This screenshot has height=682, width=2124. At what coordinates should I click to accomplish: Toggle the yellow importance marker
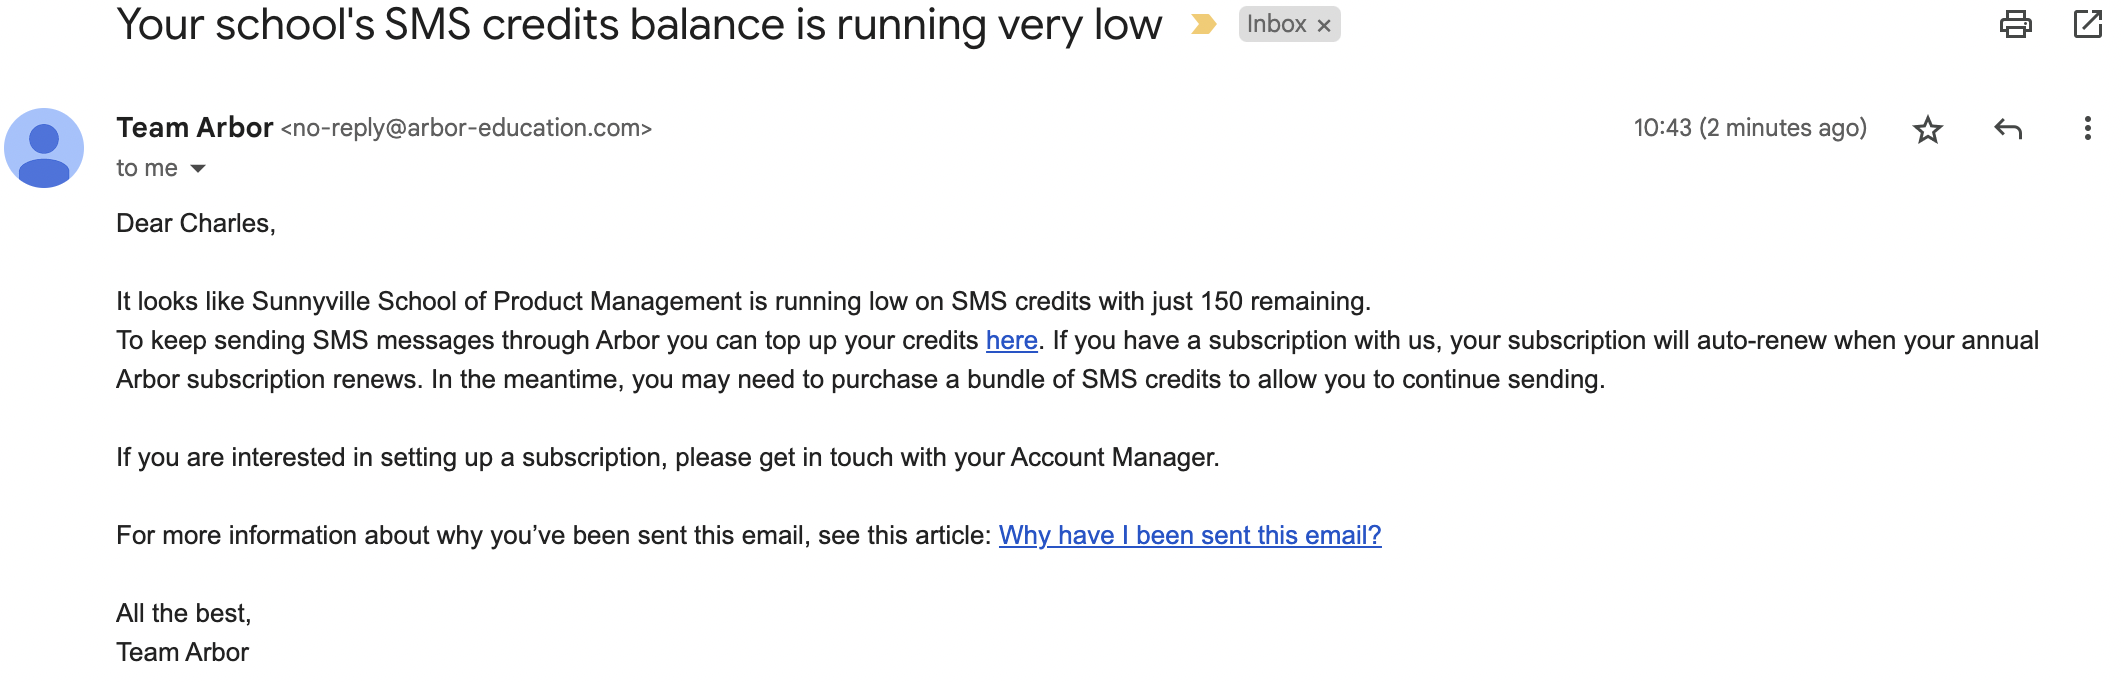(x=1204, y=24)
